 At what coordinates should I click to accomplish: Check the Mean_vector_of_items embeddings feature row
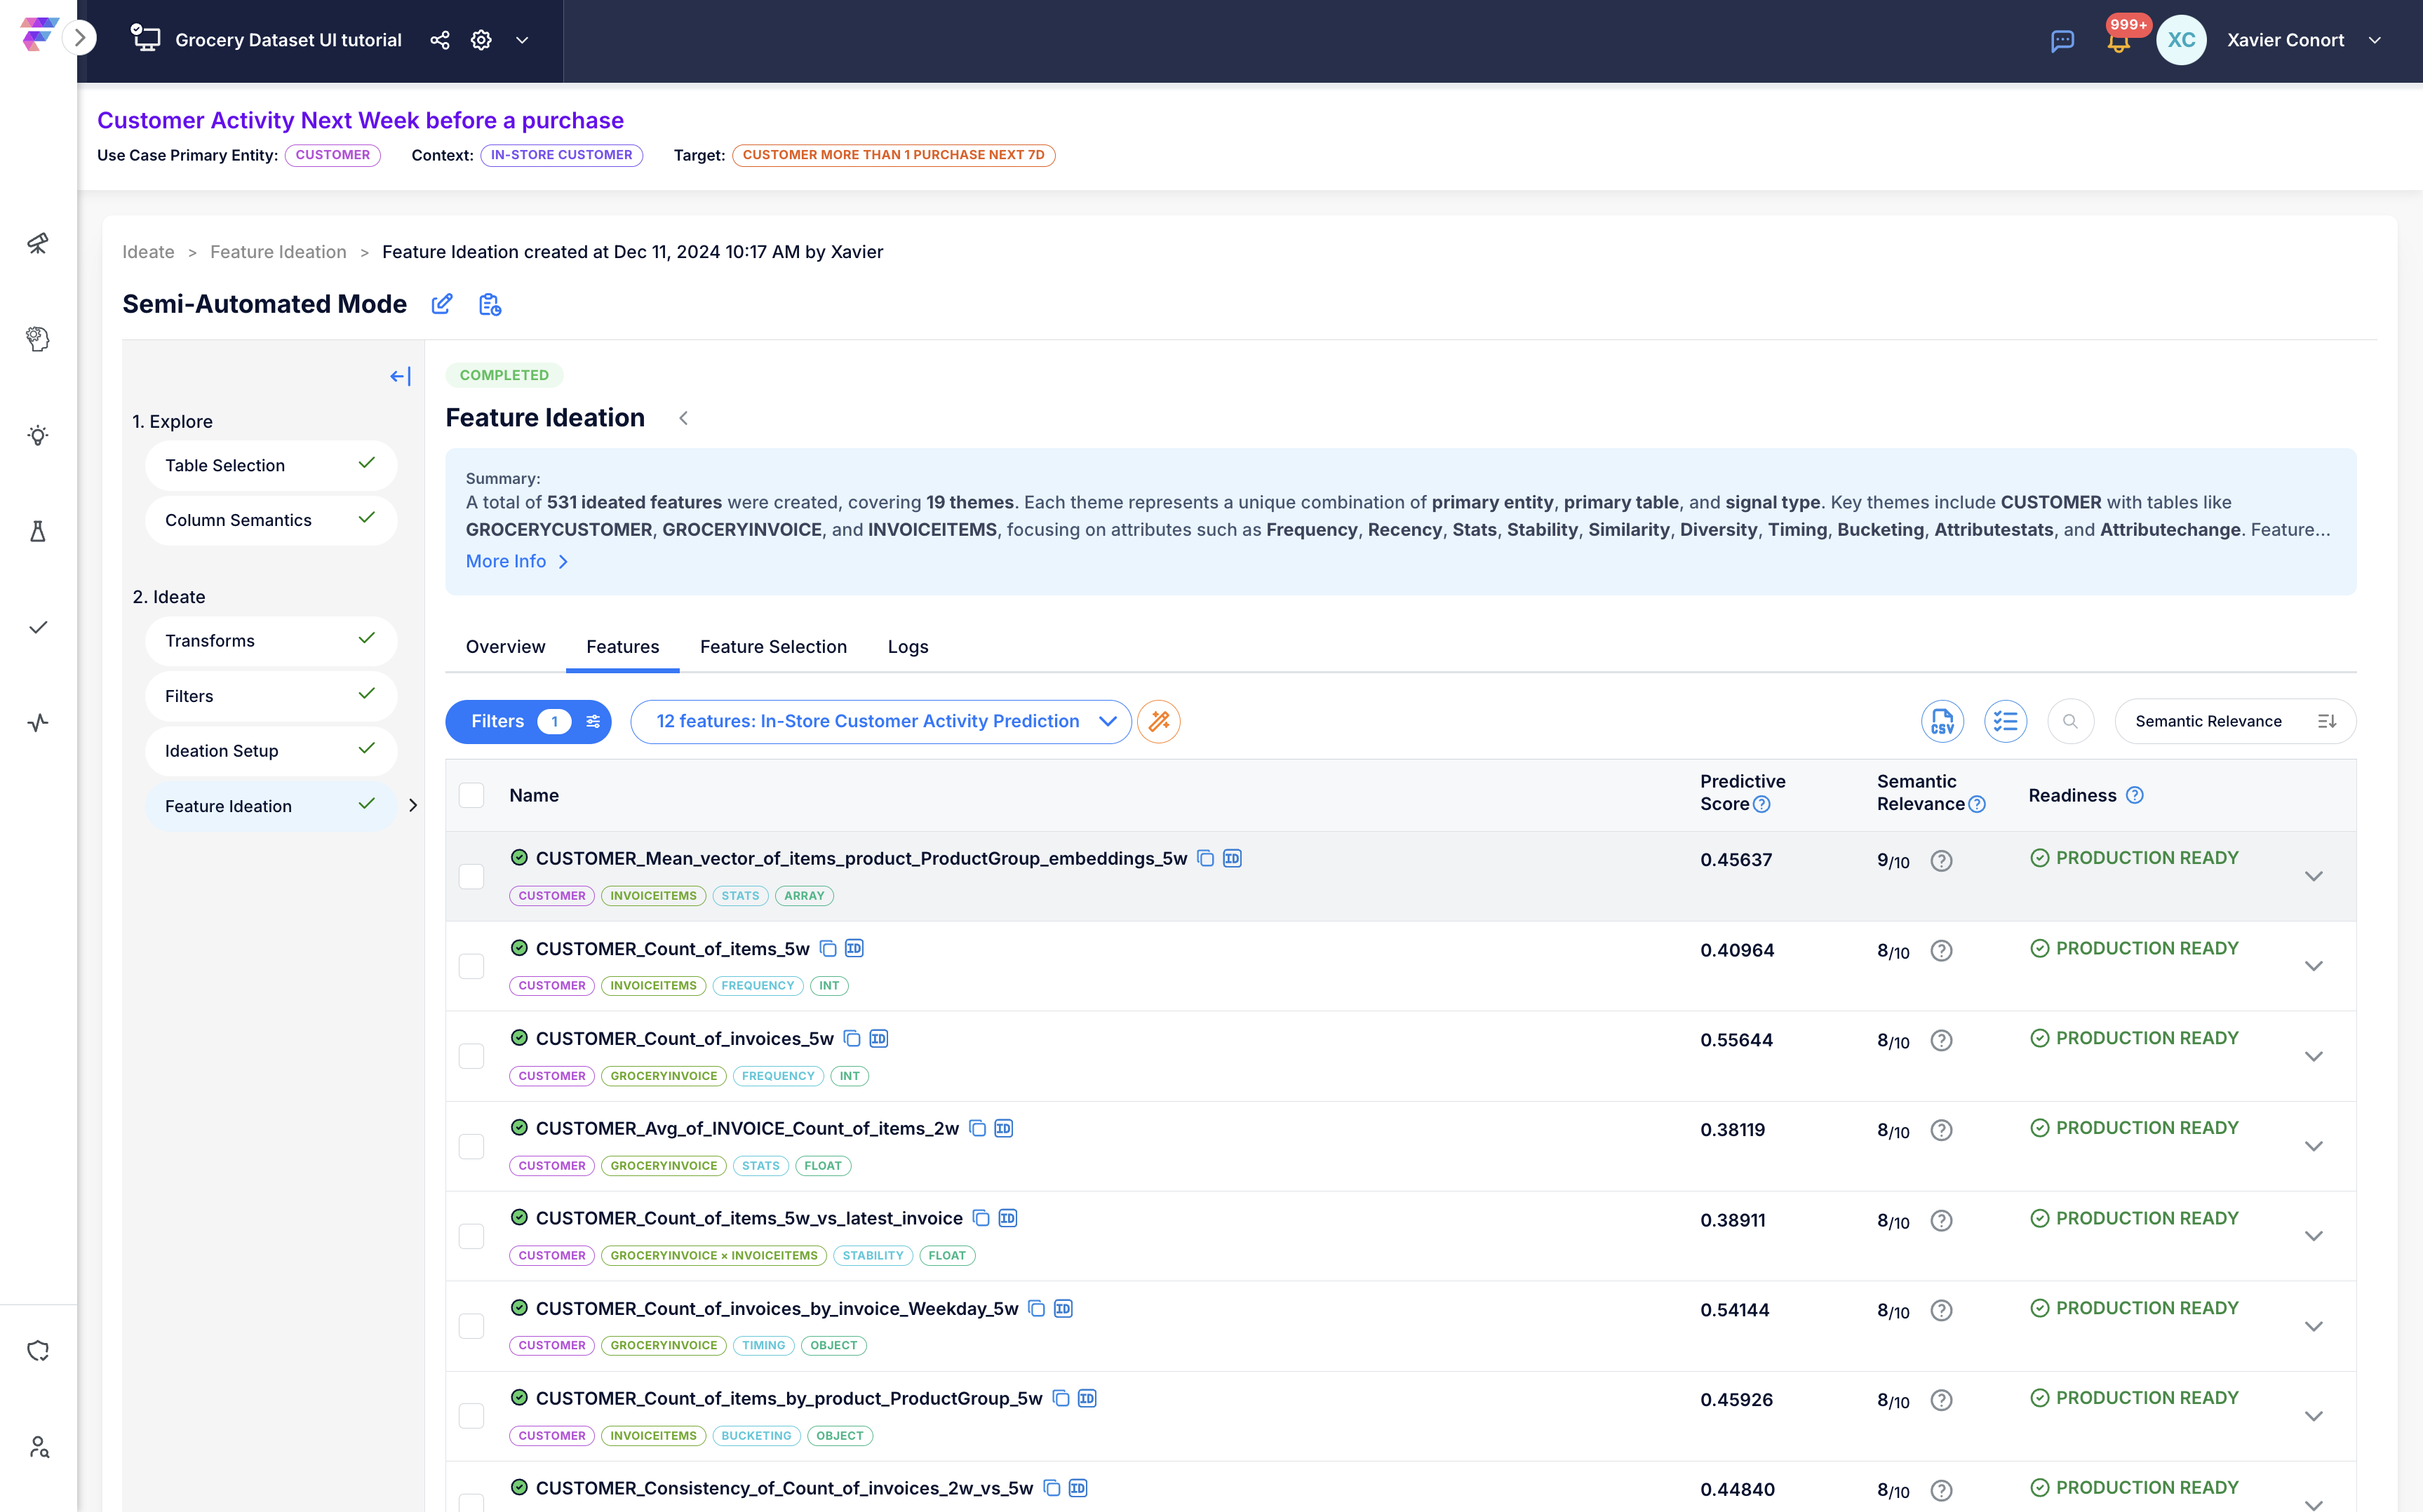click(471, 876)
